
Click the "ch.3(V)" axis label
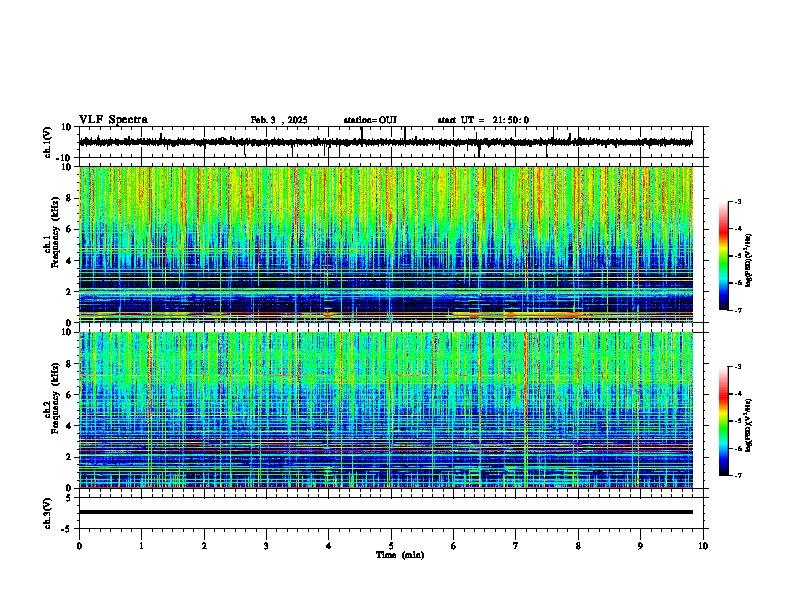48,513
